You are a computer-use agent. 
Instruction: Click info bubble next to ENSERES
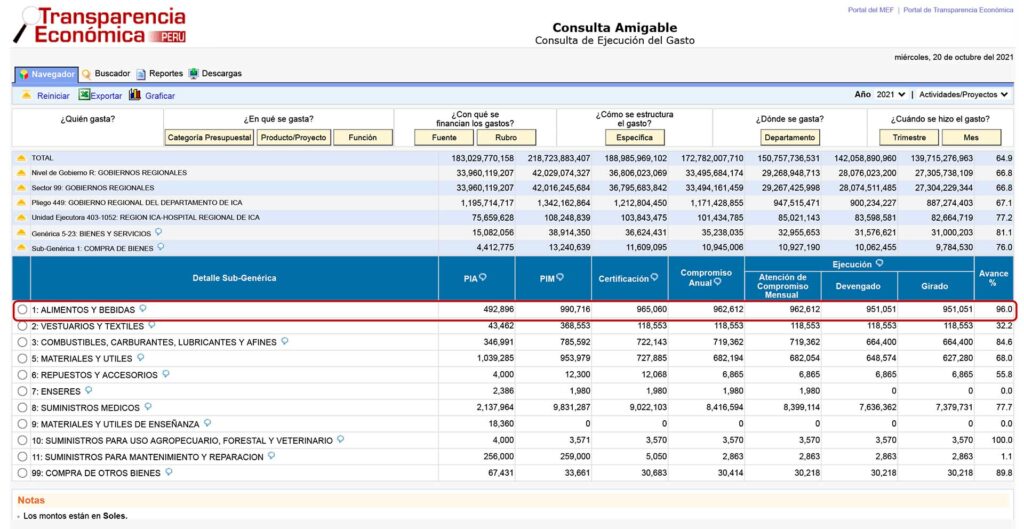point(88,390)
